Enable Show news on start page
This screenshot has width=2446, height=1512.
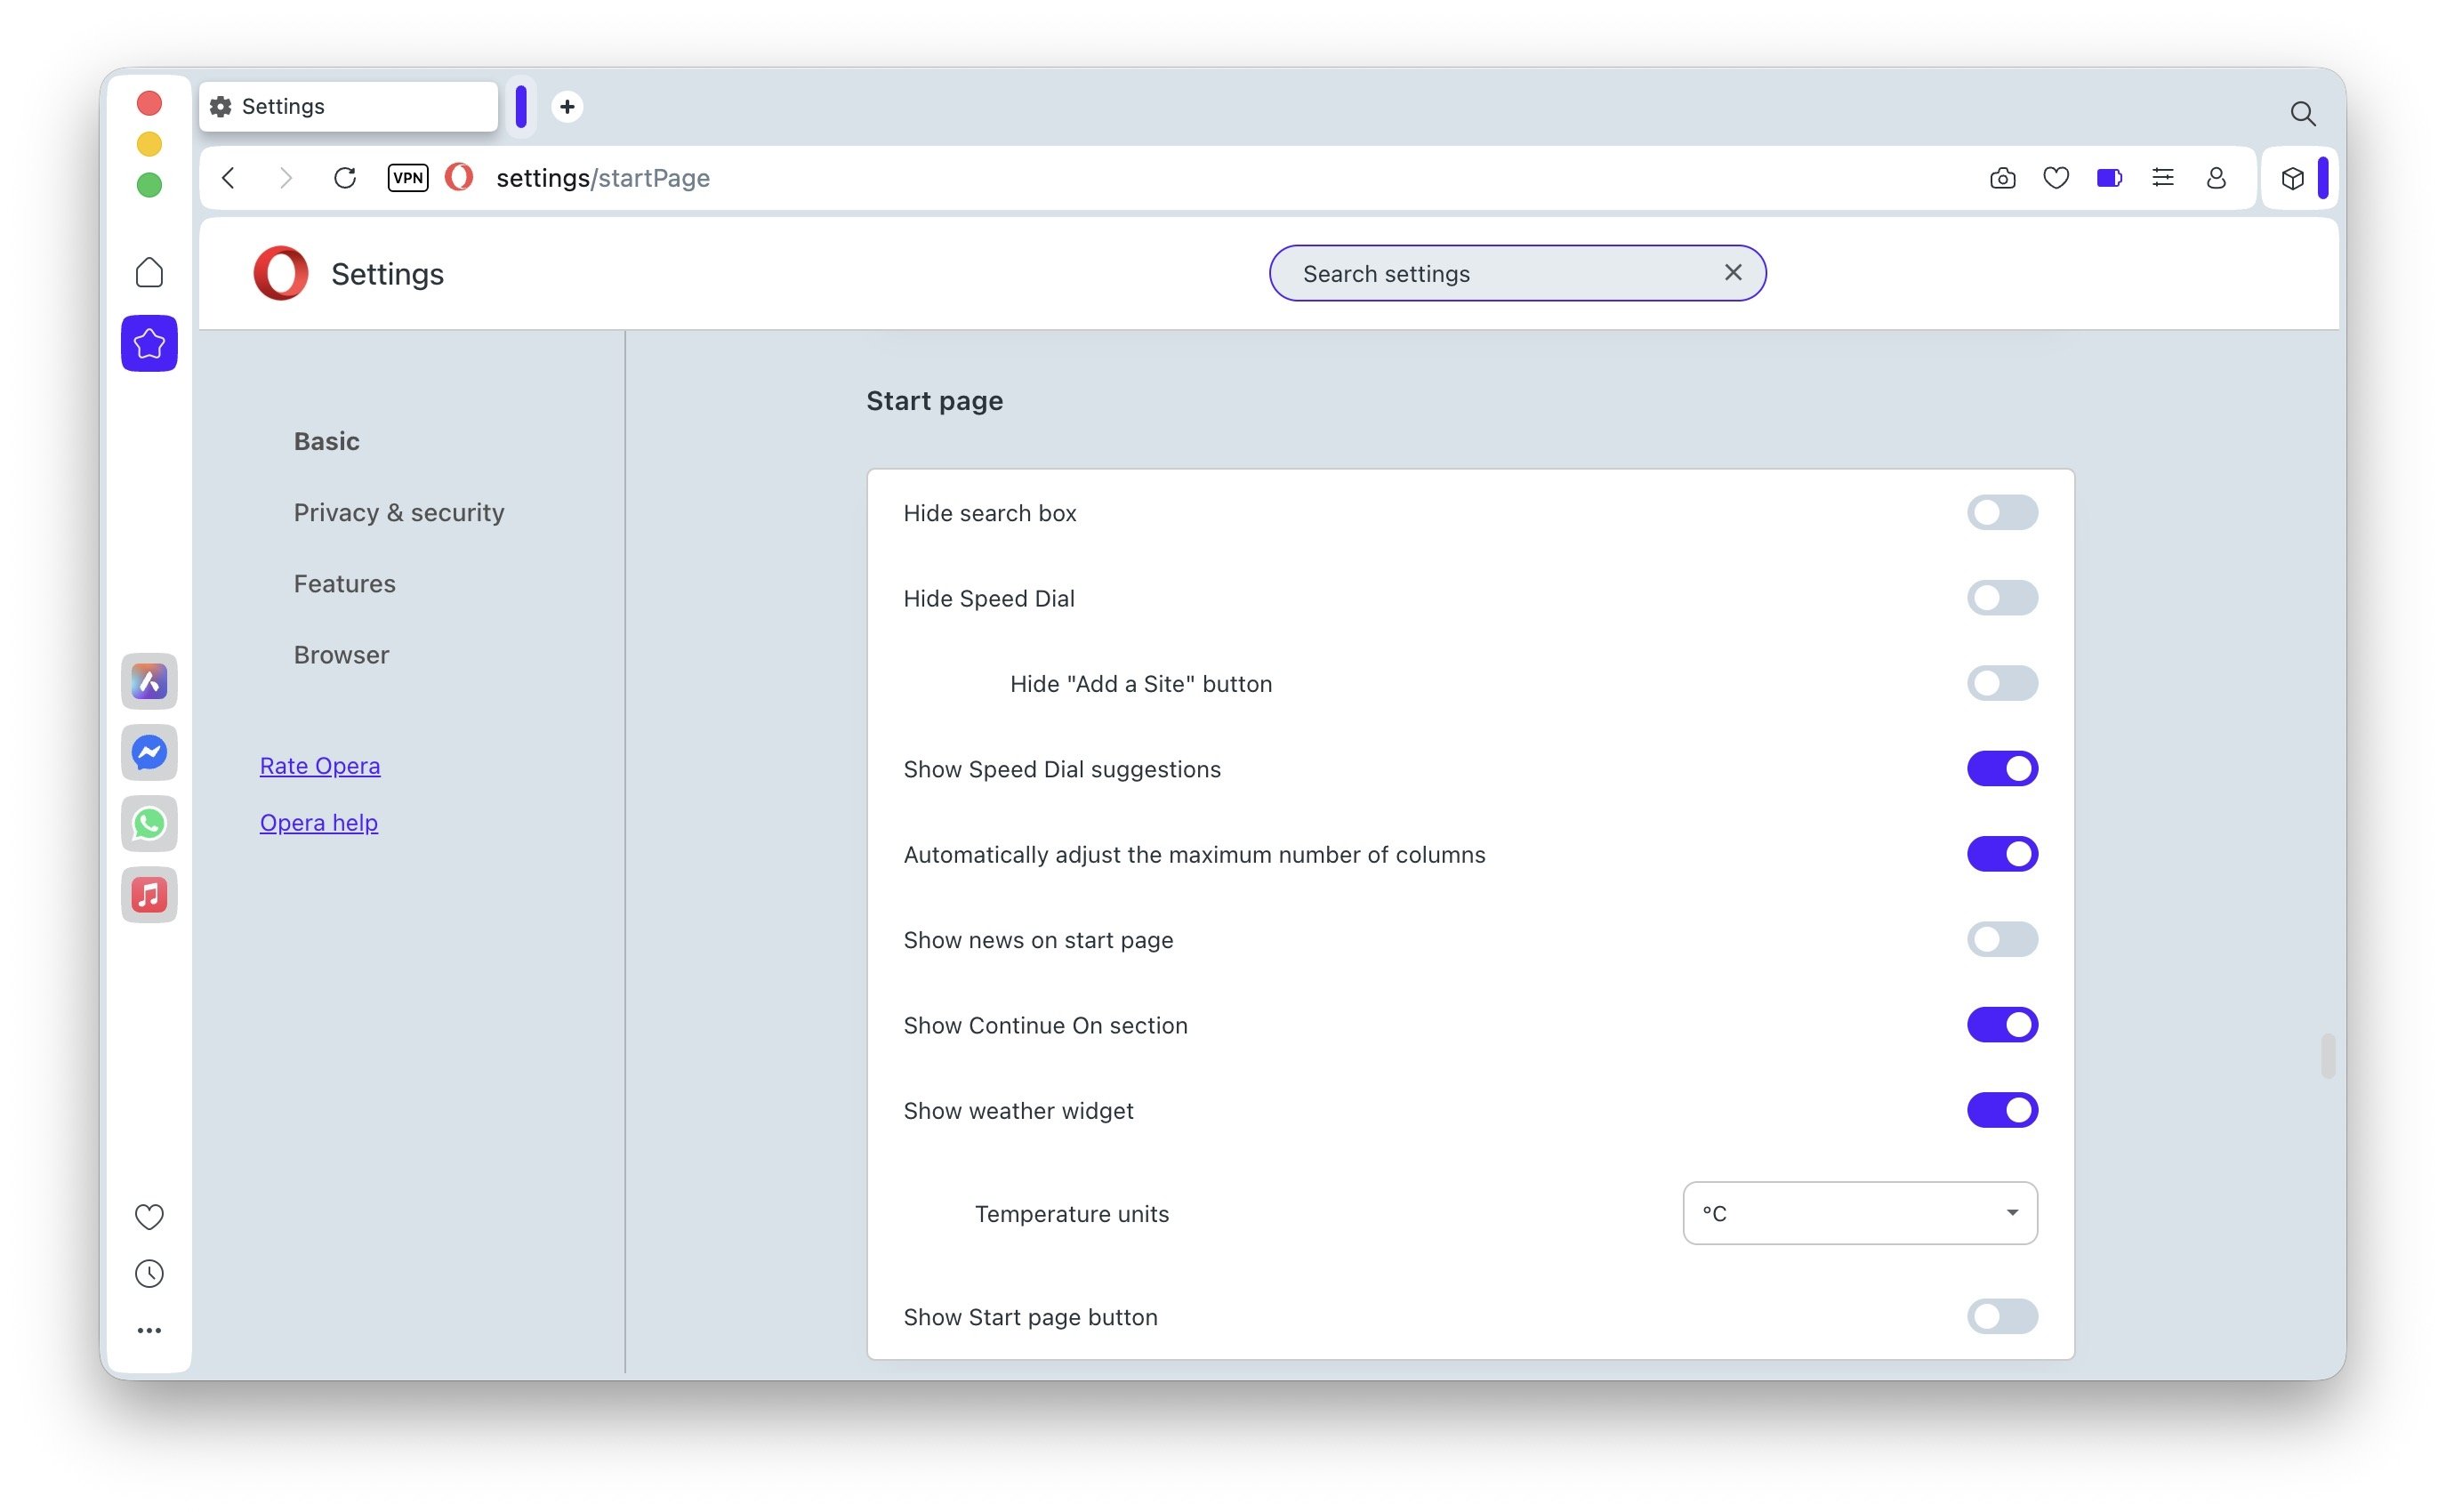point(2001,940)
